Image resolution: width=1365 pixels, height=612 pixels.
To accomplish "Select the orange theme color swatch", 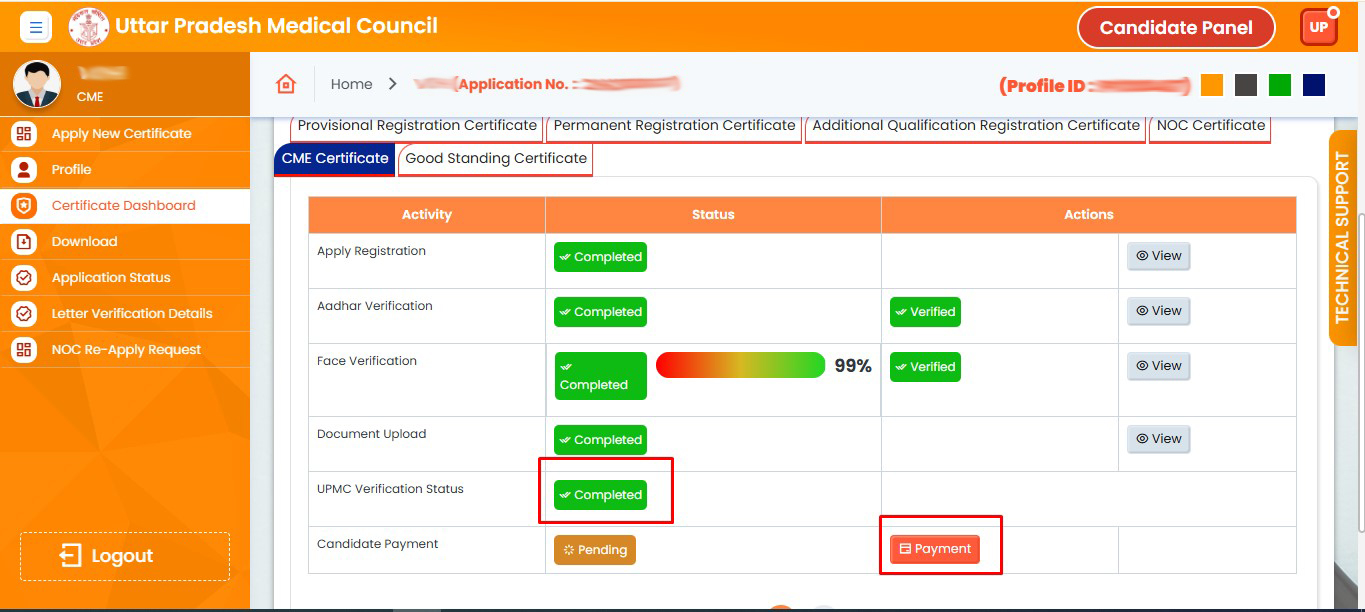I will coord(1212,85).
